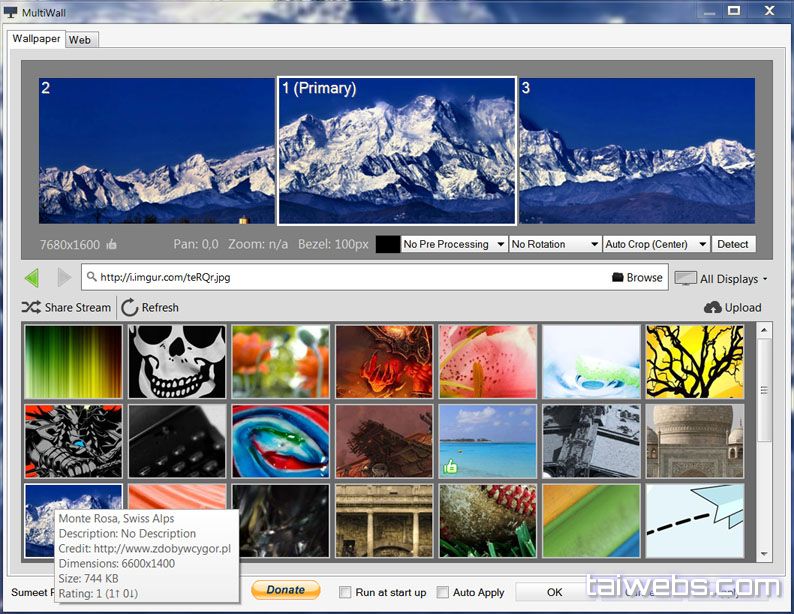Click the thumbs-up icon beside 7680x1600
This screenshot has width=794, height=614.
tap(112, 244)
